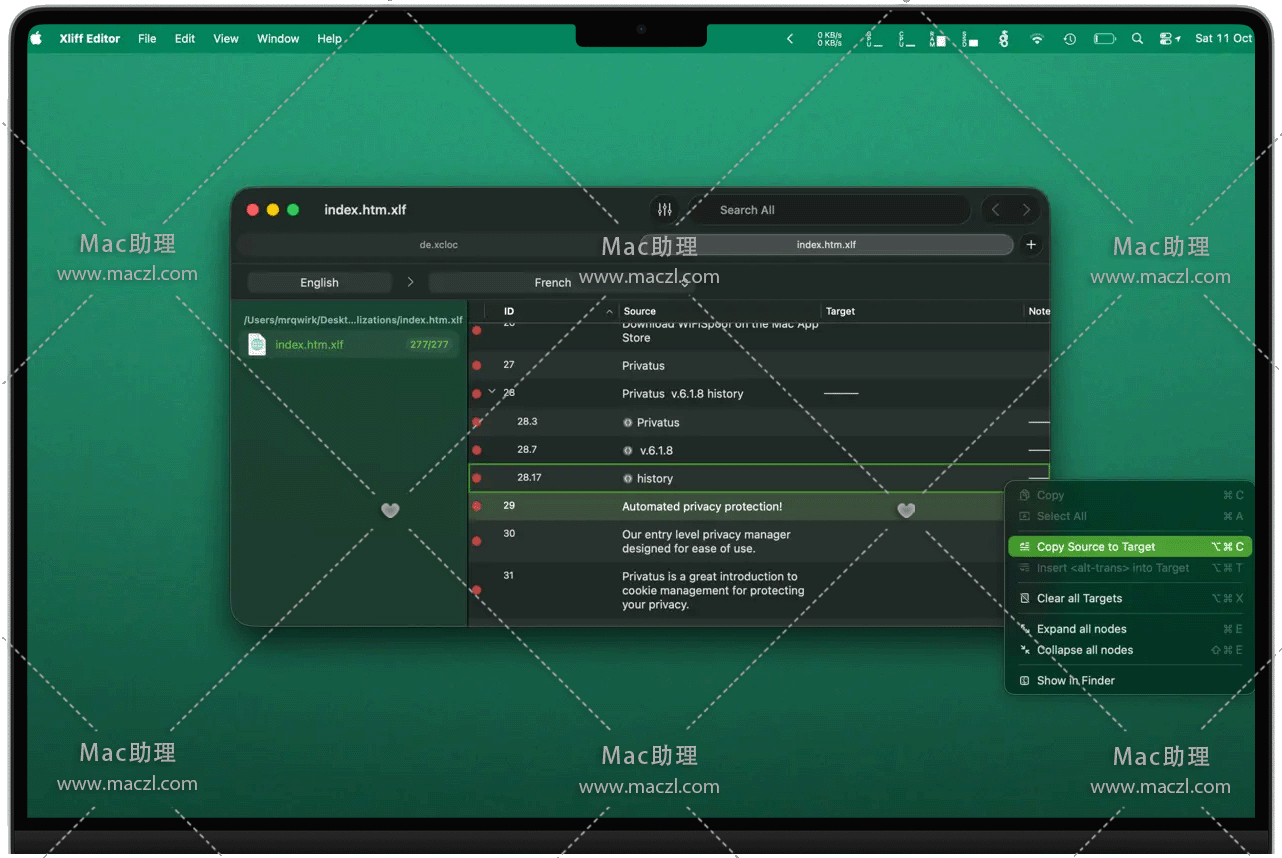Click the Wi-Fi icon in menu bar
Screen dimensions: 1282x858
tap(1037, 39)
